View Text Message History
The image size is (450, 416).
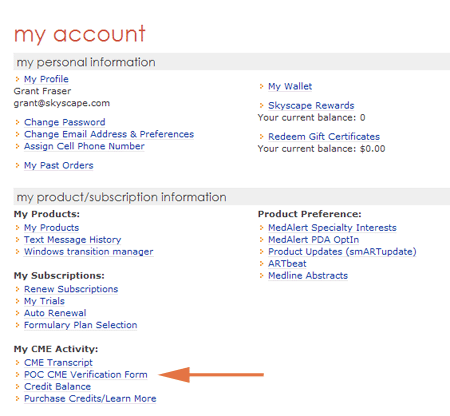[x=72, y=240]
